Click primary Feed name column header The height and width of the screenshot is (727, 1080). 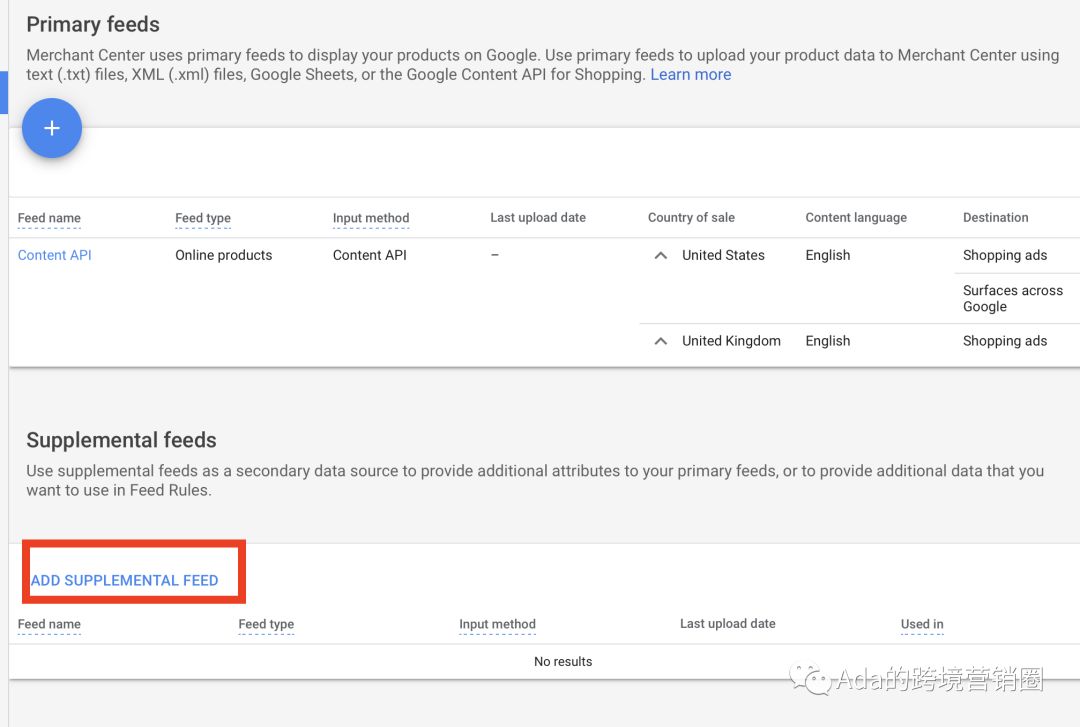tap(49, 218)
